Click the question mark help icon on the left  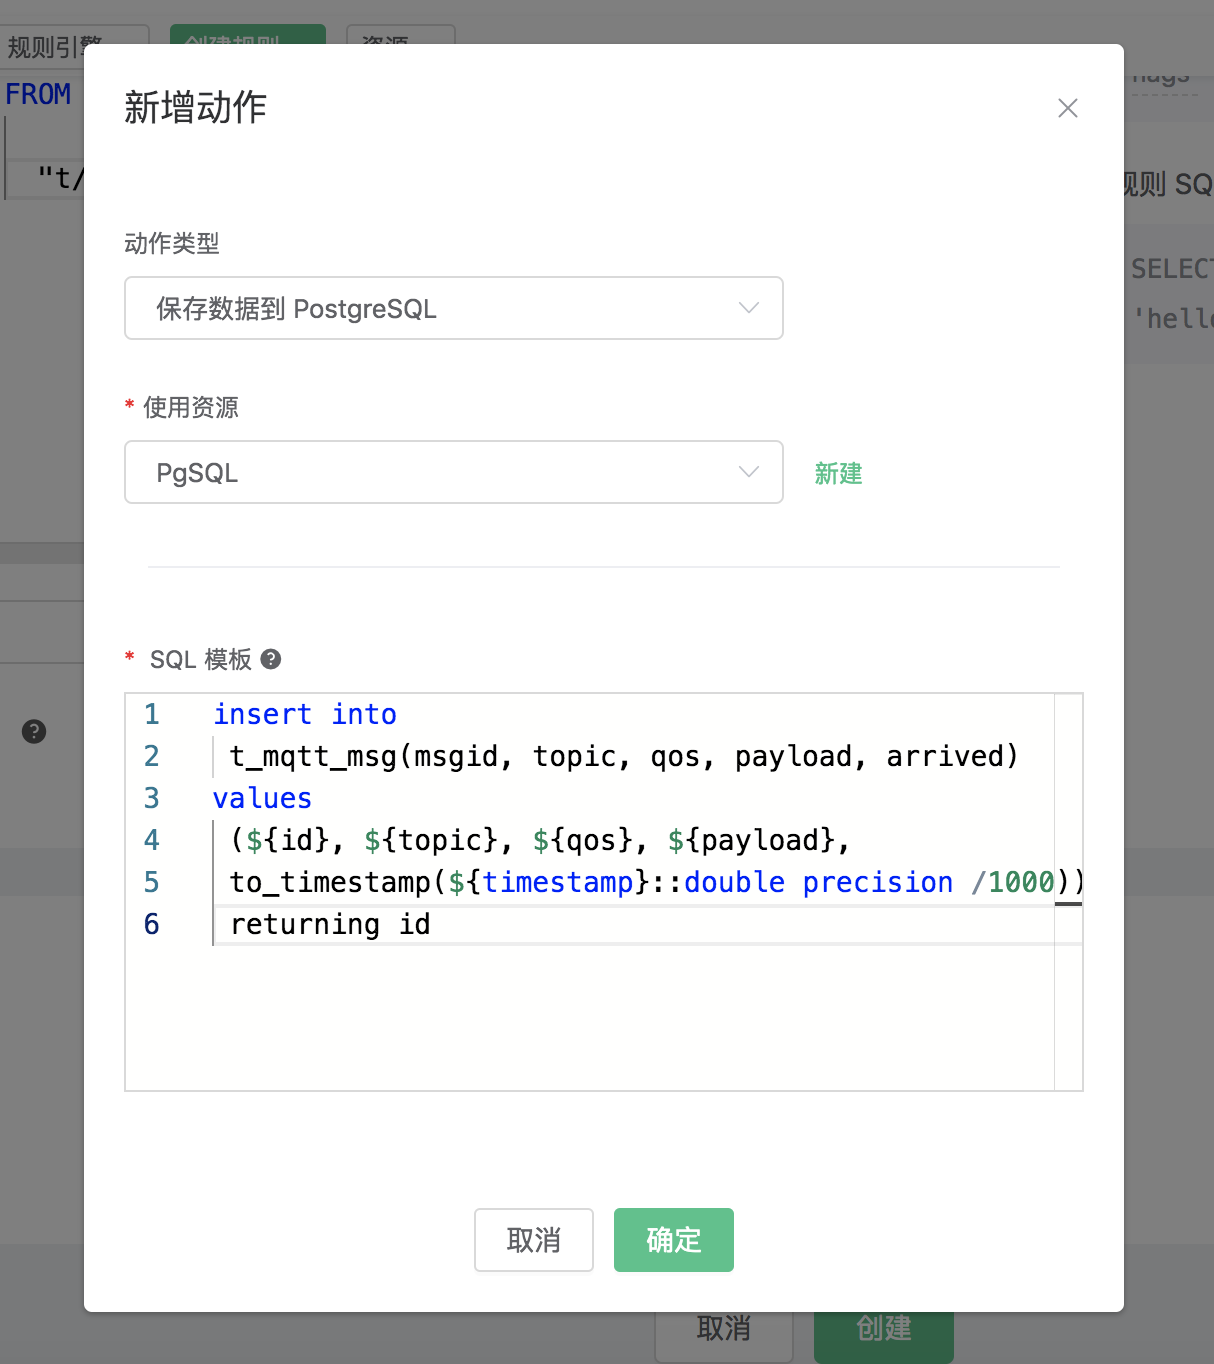[34, 732]
